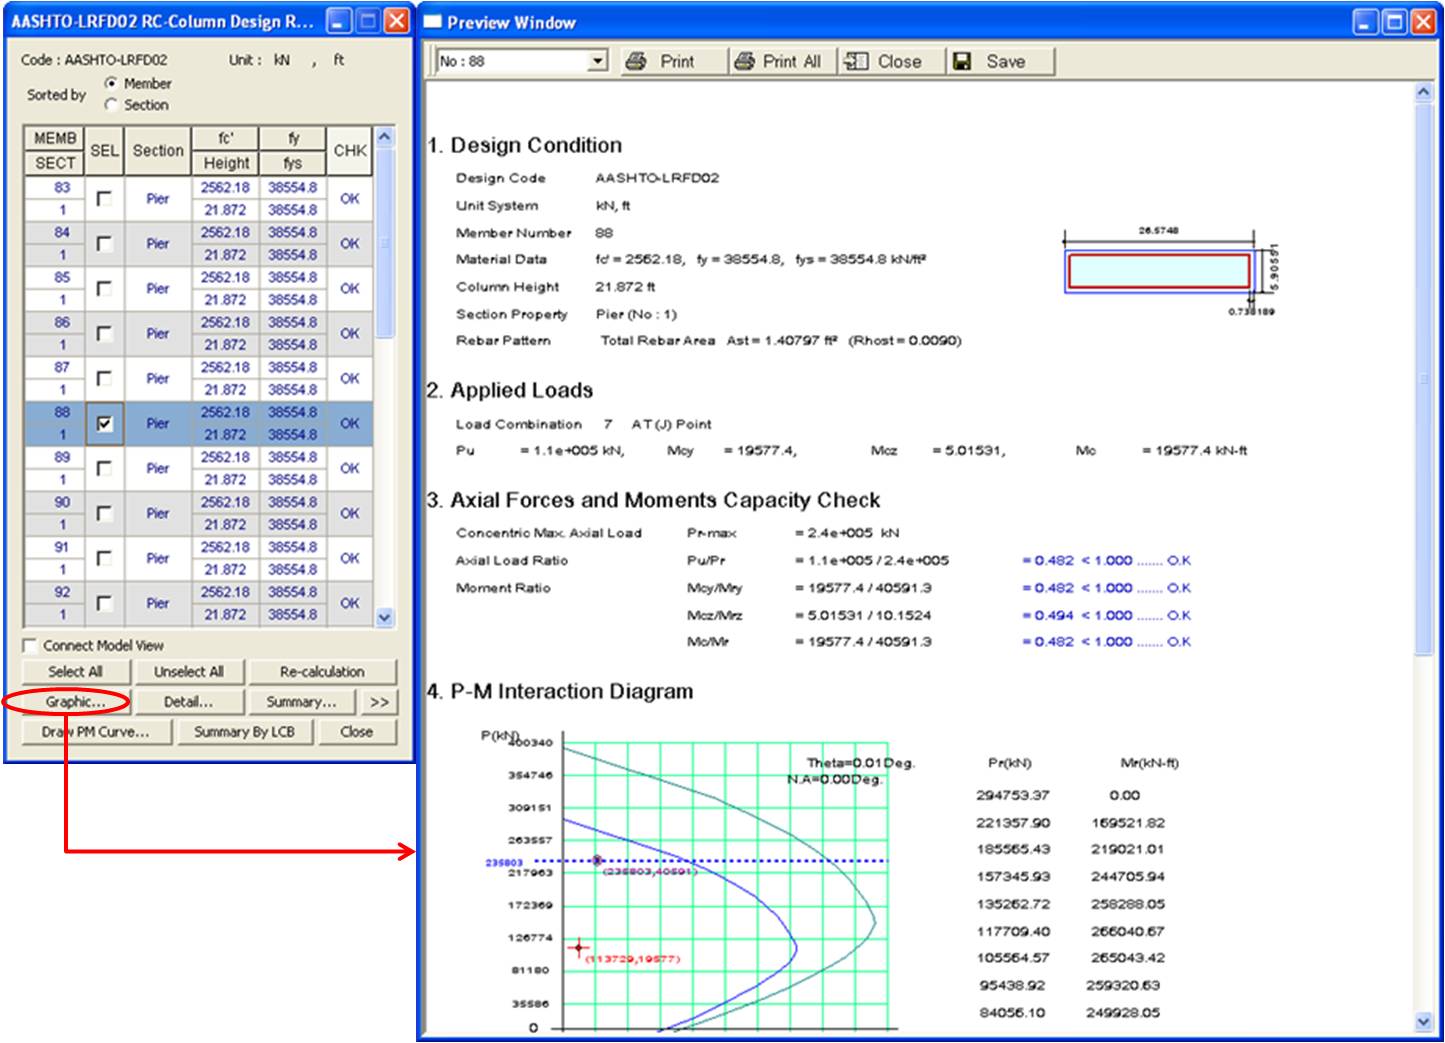This screenshot has height=1043, width=1445.
Task: Enable the Connect Model View checkbox
Action: tap(30, 646)
